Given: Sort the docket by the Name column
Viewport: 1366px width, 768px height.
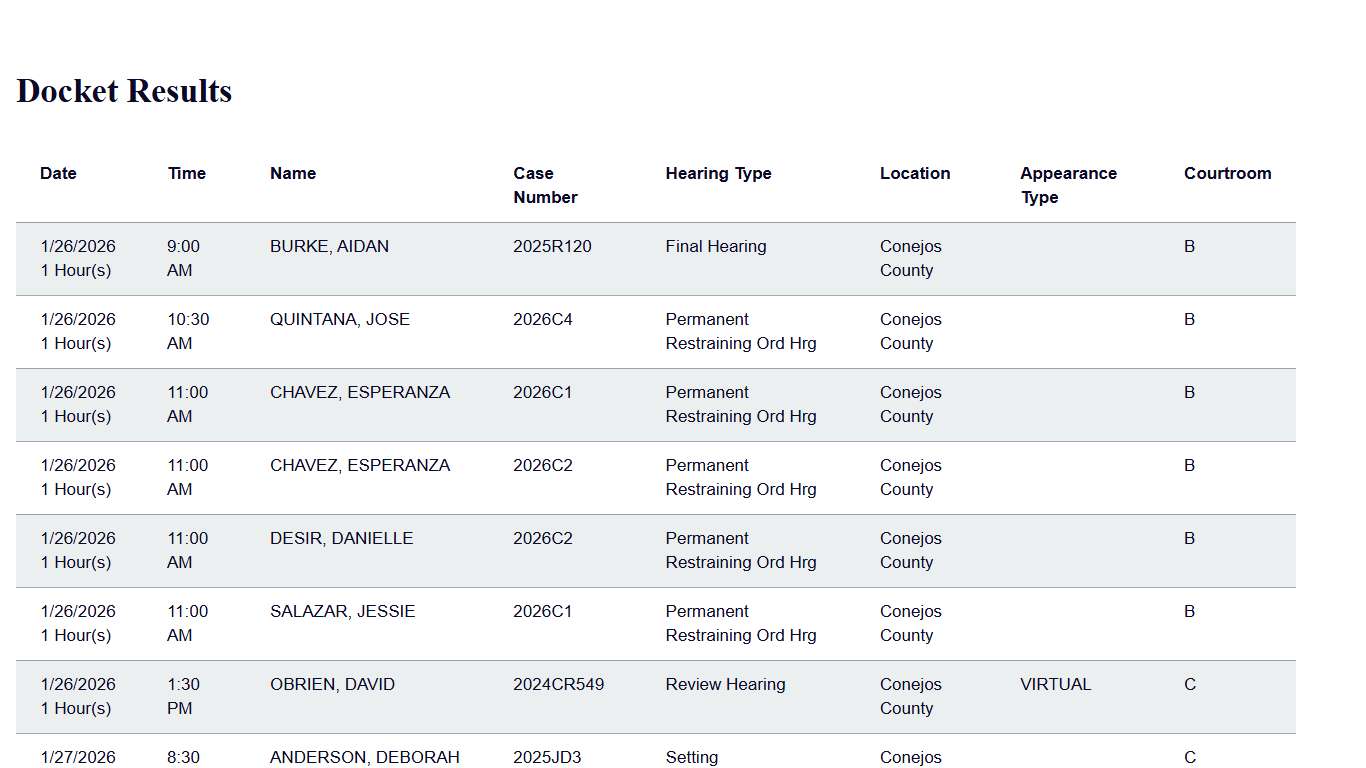Looking at the screenshot, I should coord(292,173).
